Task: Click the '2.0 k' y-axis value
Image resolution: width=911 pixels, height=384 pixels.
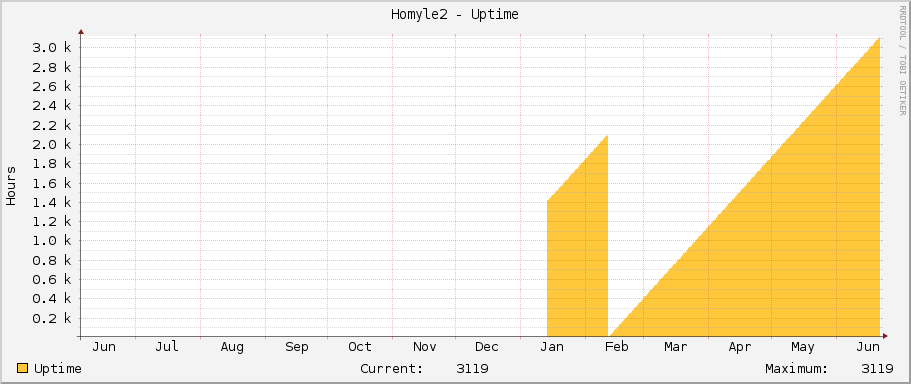Action: [51, 144]
